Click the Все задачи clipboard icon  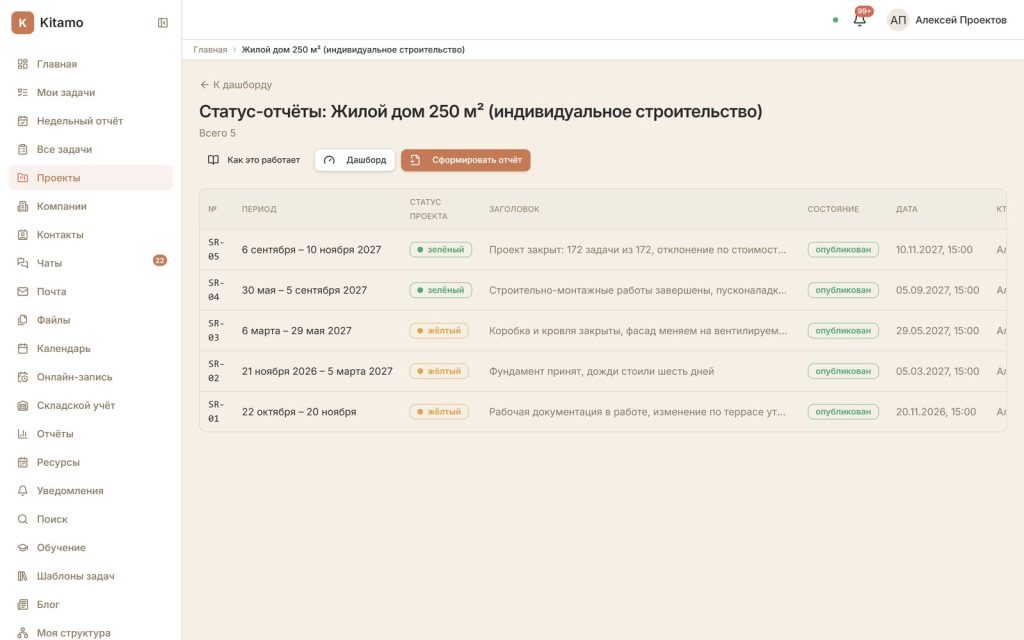23,150
